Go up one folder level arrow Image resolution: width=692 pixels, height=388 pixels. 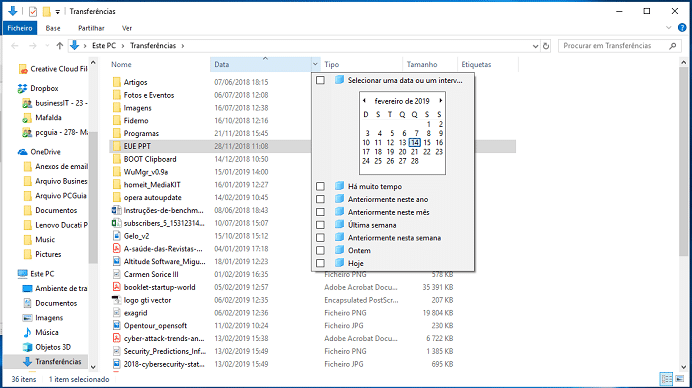click(60, 46)
